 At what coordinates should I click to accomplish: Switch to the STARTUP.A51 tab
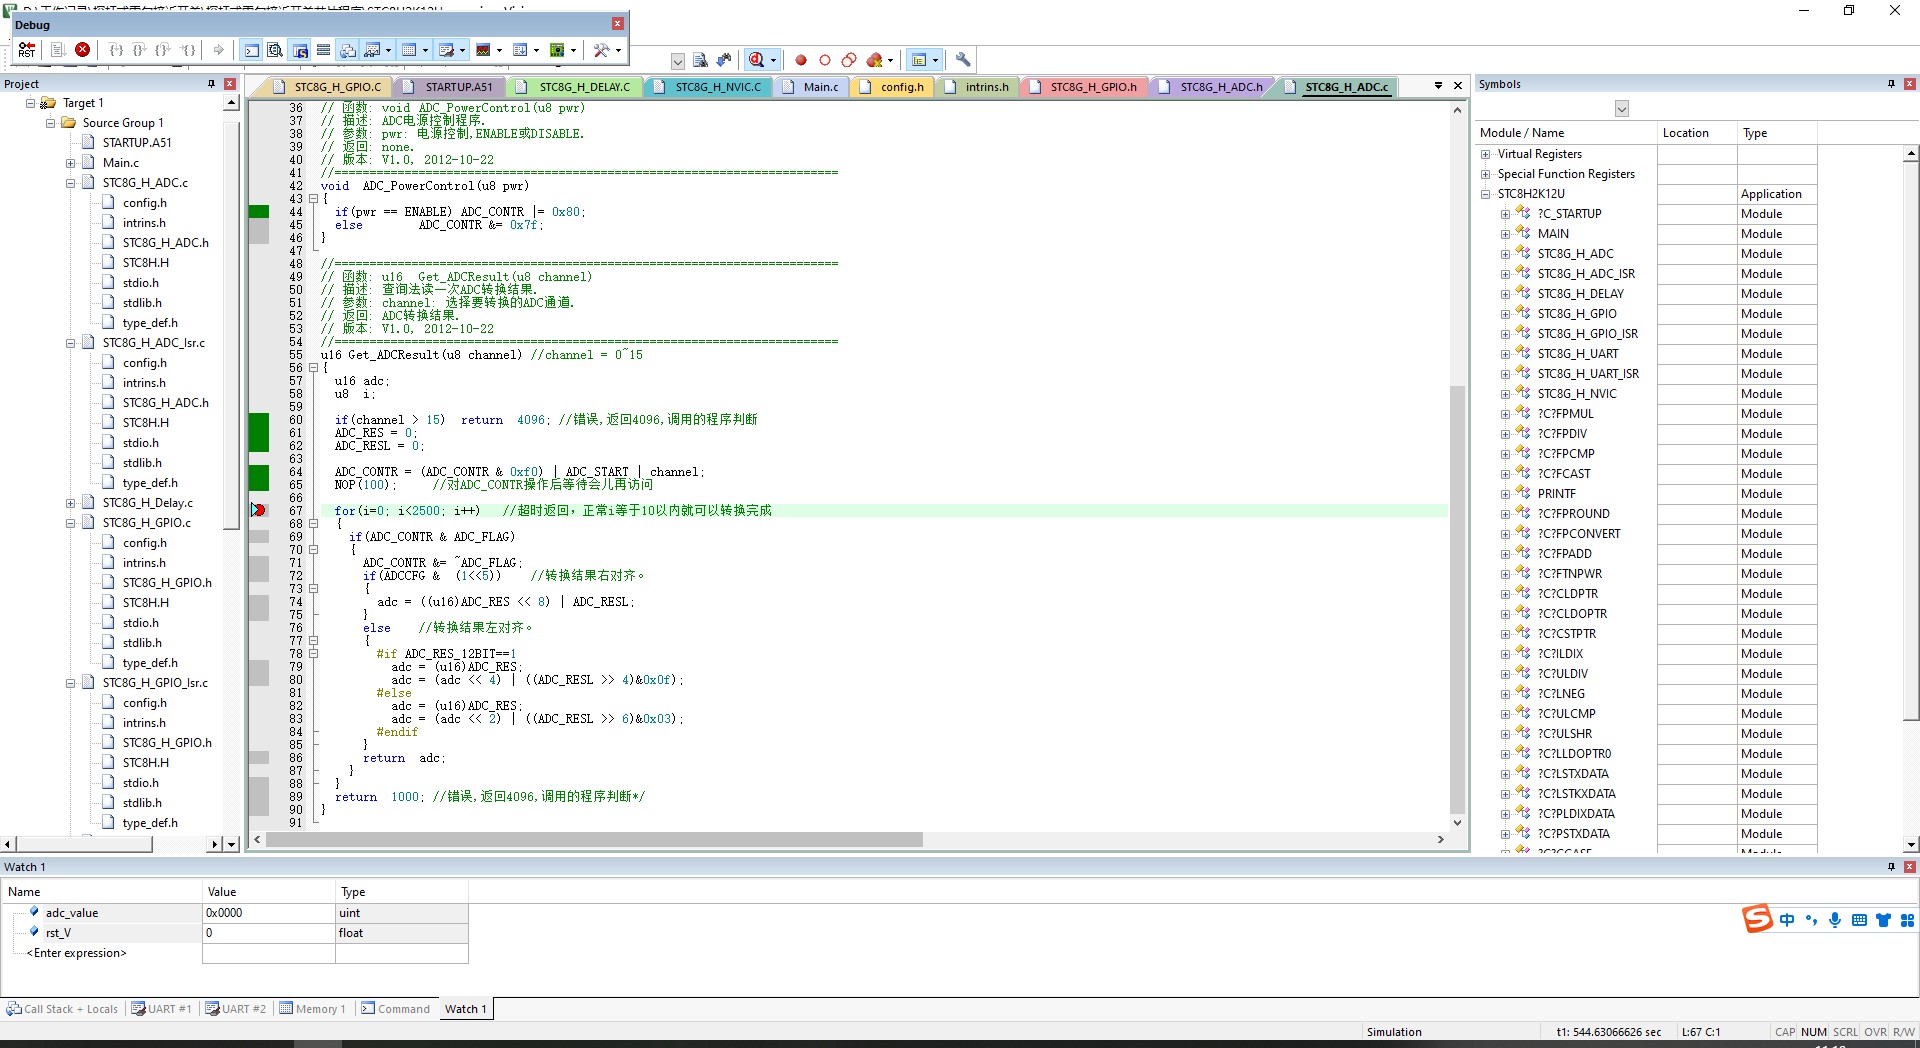(x=448, y=87)
